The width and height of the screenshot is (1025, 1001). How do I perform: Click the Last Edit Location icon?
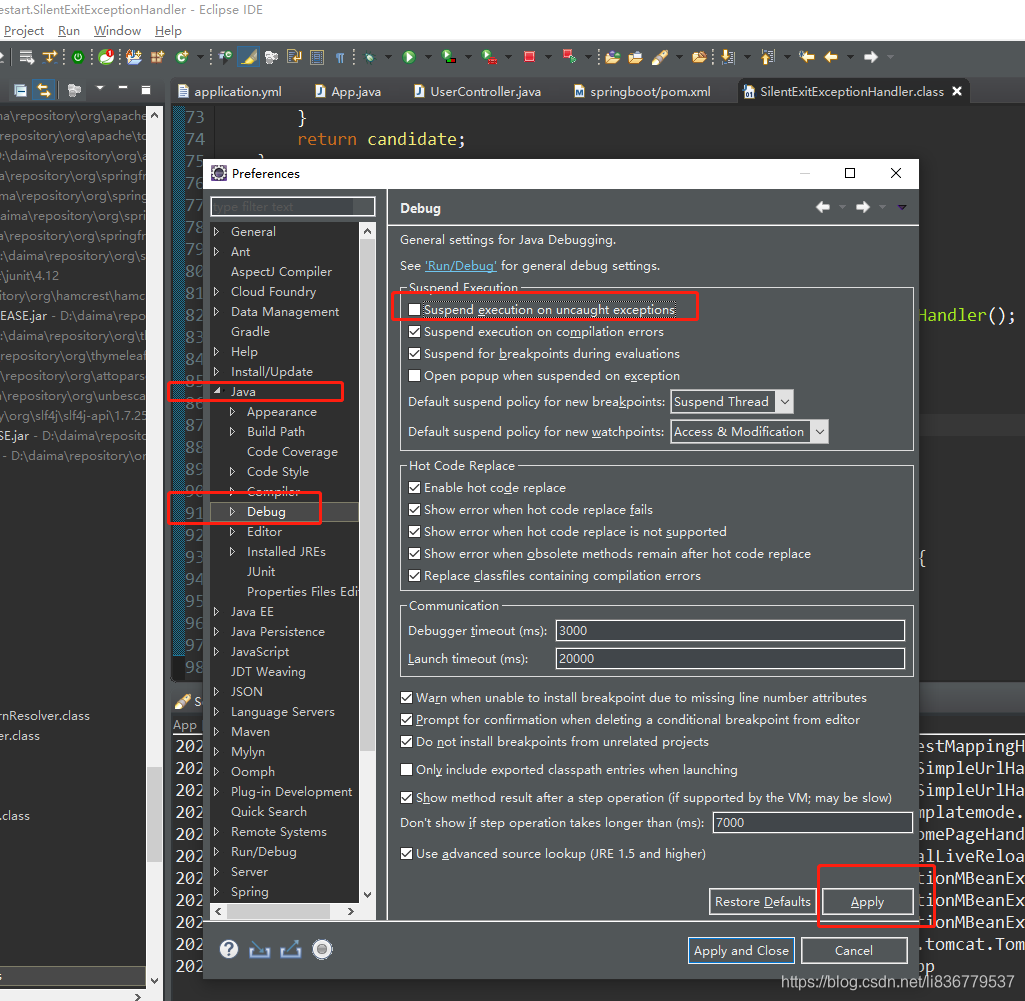coord(806,57)
